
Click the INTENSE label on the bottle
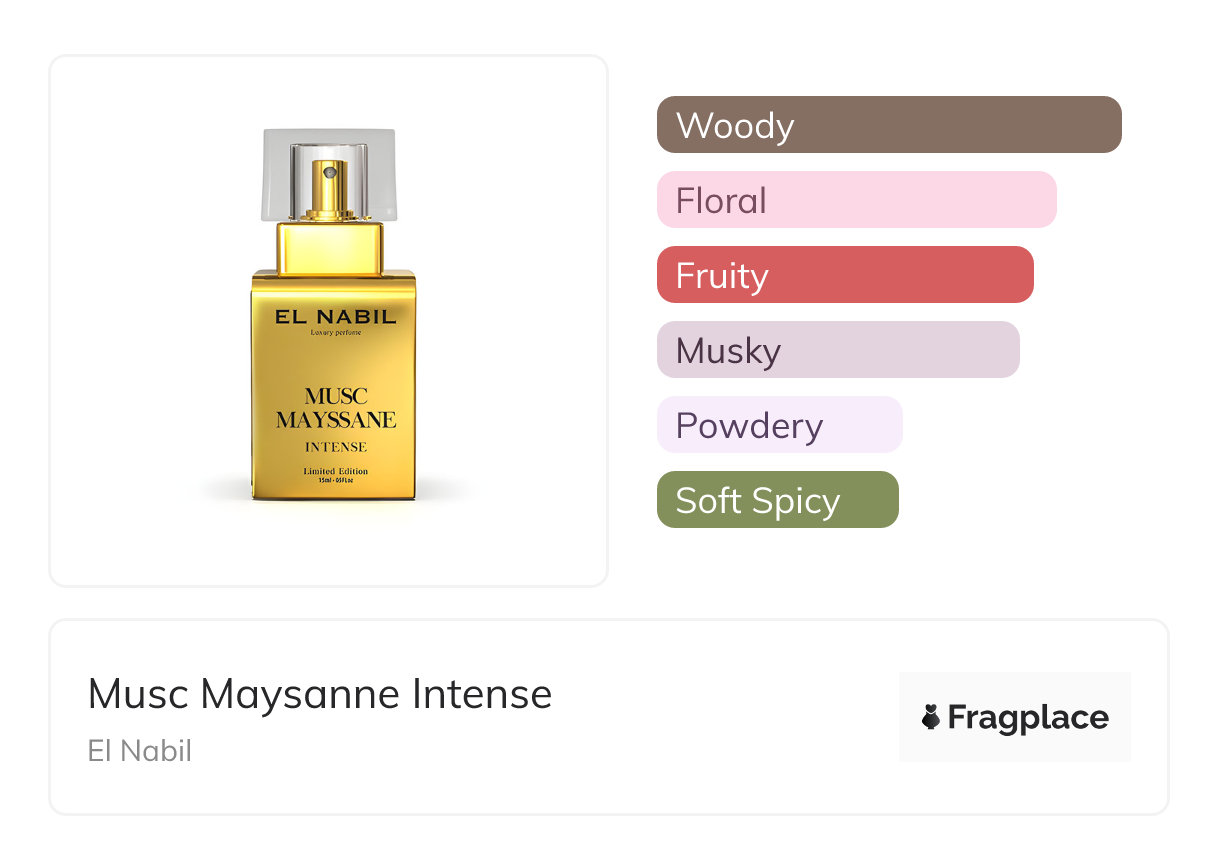point(336,447)
